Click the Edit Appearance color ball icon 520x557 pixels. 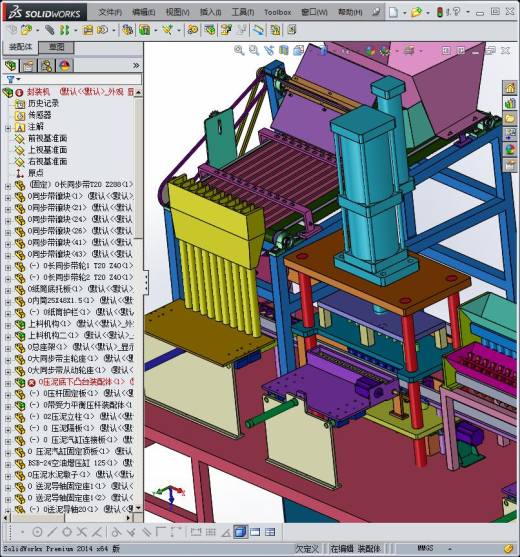click(x=370, y=51)
